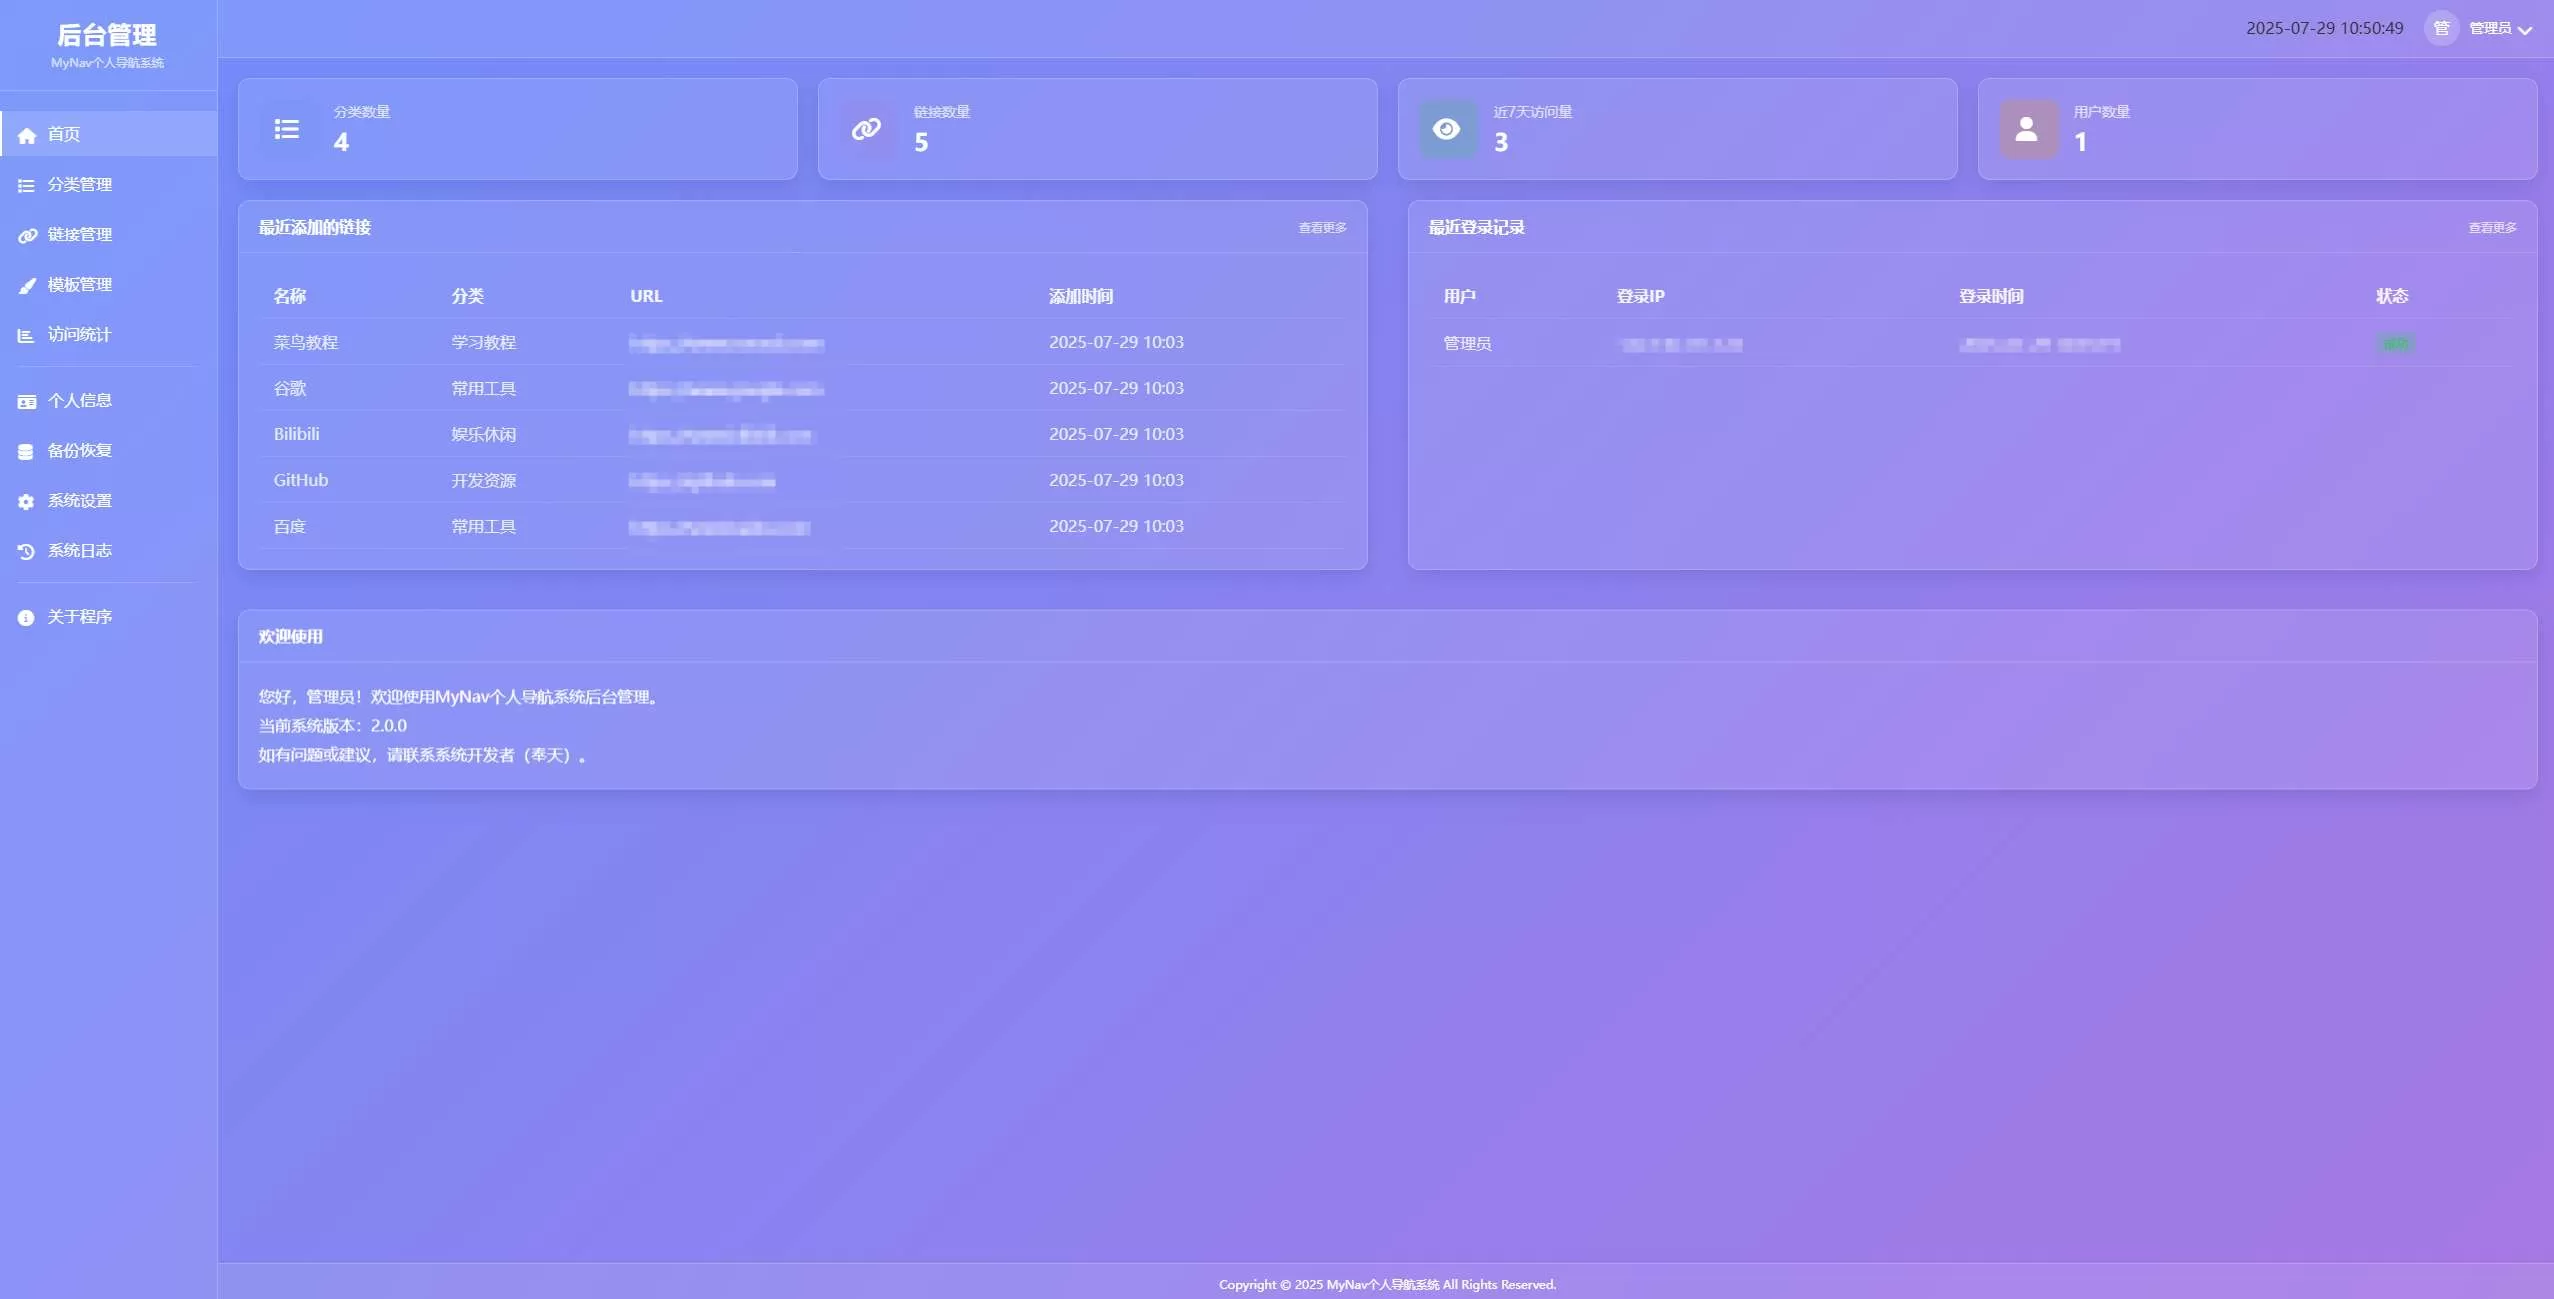
Task: Click the gear icon beside 系统设置
Action: point(26,501)
